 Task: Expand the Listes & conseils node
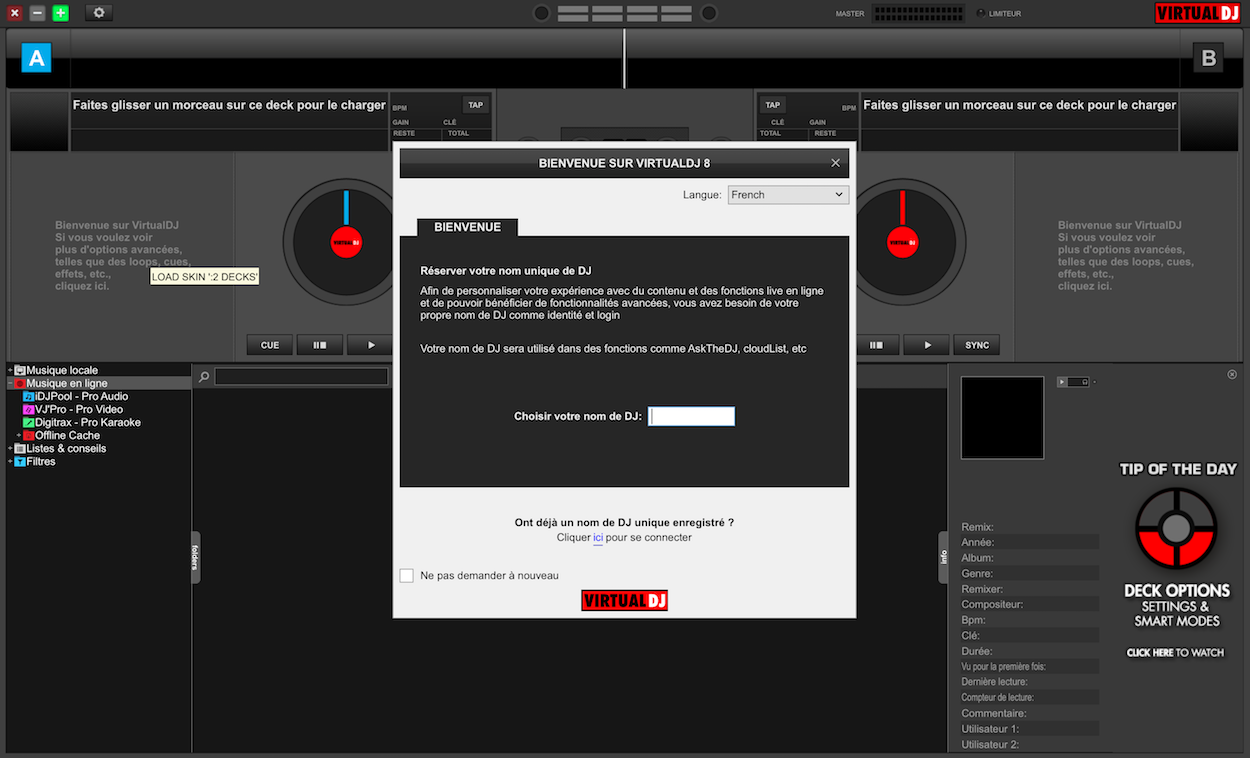pos(10,448)
